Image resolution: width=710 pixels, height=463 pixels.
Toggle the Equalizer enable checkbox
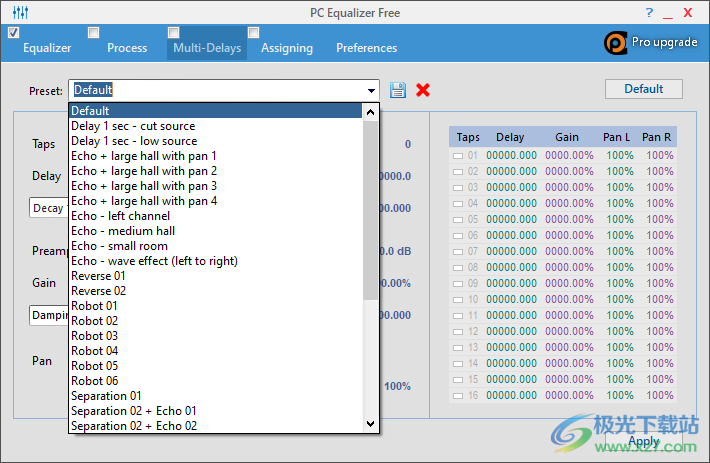[x=14, y=33]
